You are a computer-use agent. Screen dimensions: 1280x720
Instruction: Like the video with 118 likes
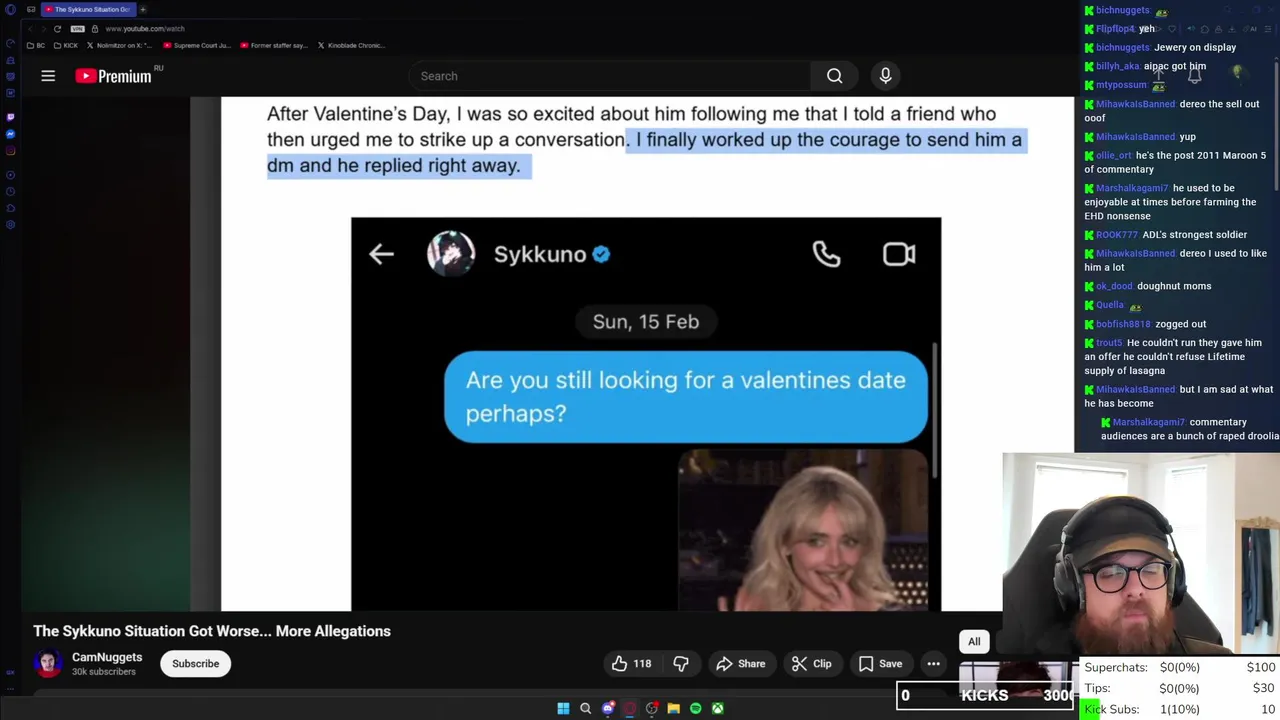(x=631, y=664)
